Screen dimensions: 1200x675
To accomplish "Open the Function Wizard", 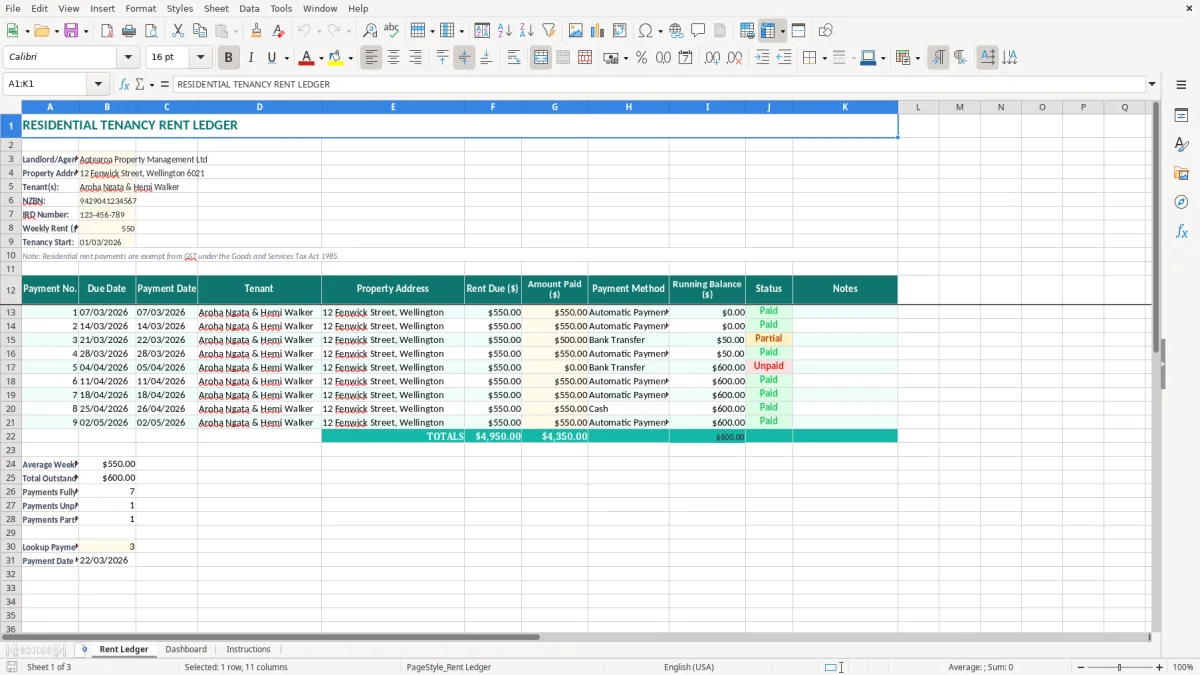I will (x=125, y=85).
